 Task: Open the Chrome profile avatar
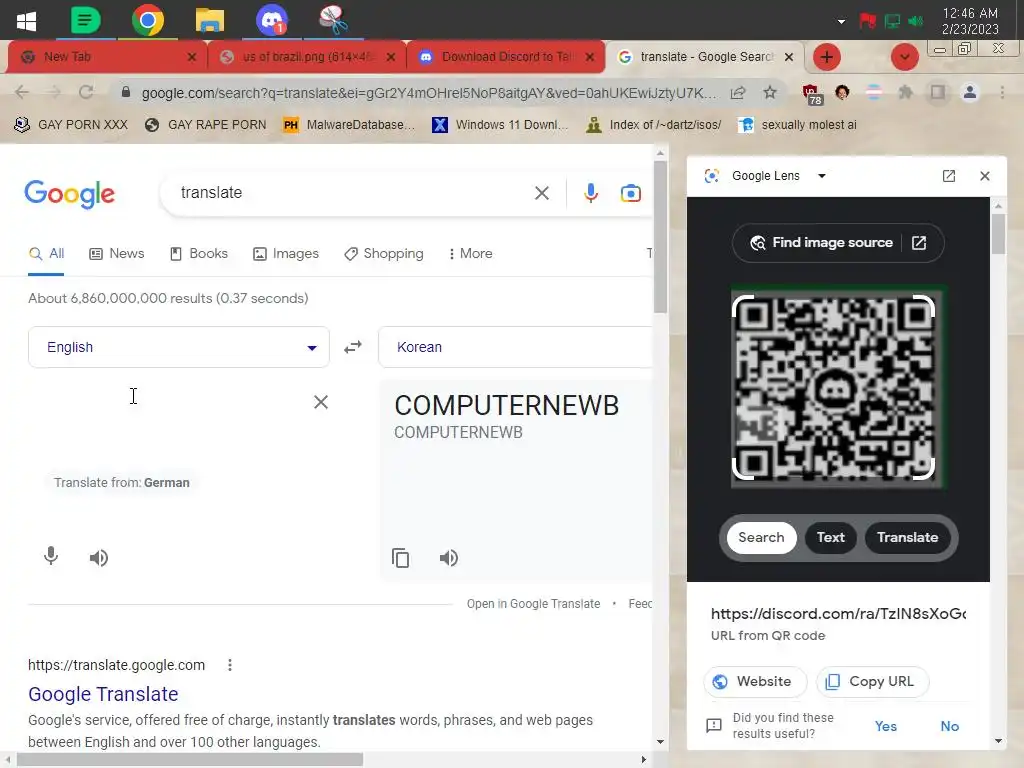pyautogui.click(x=970, y=93)
